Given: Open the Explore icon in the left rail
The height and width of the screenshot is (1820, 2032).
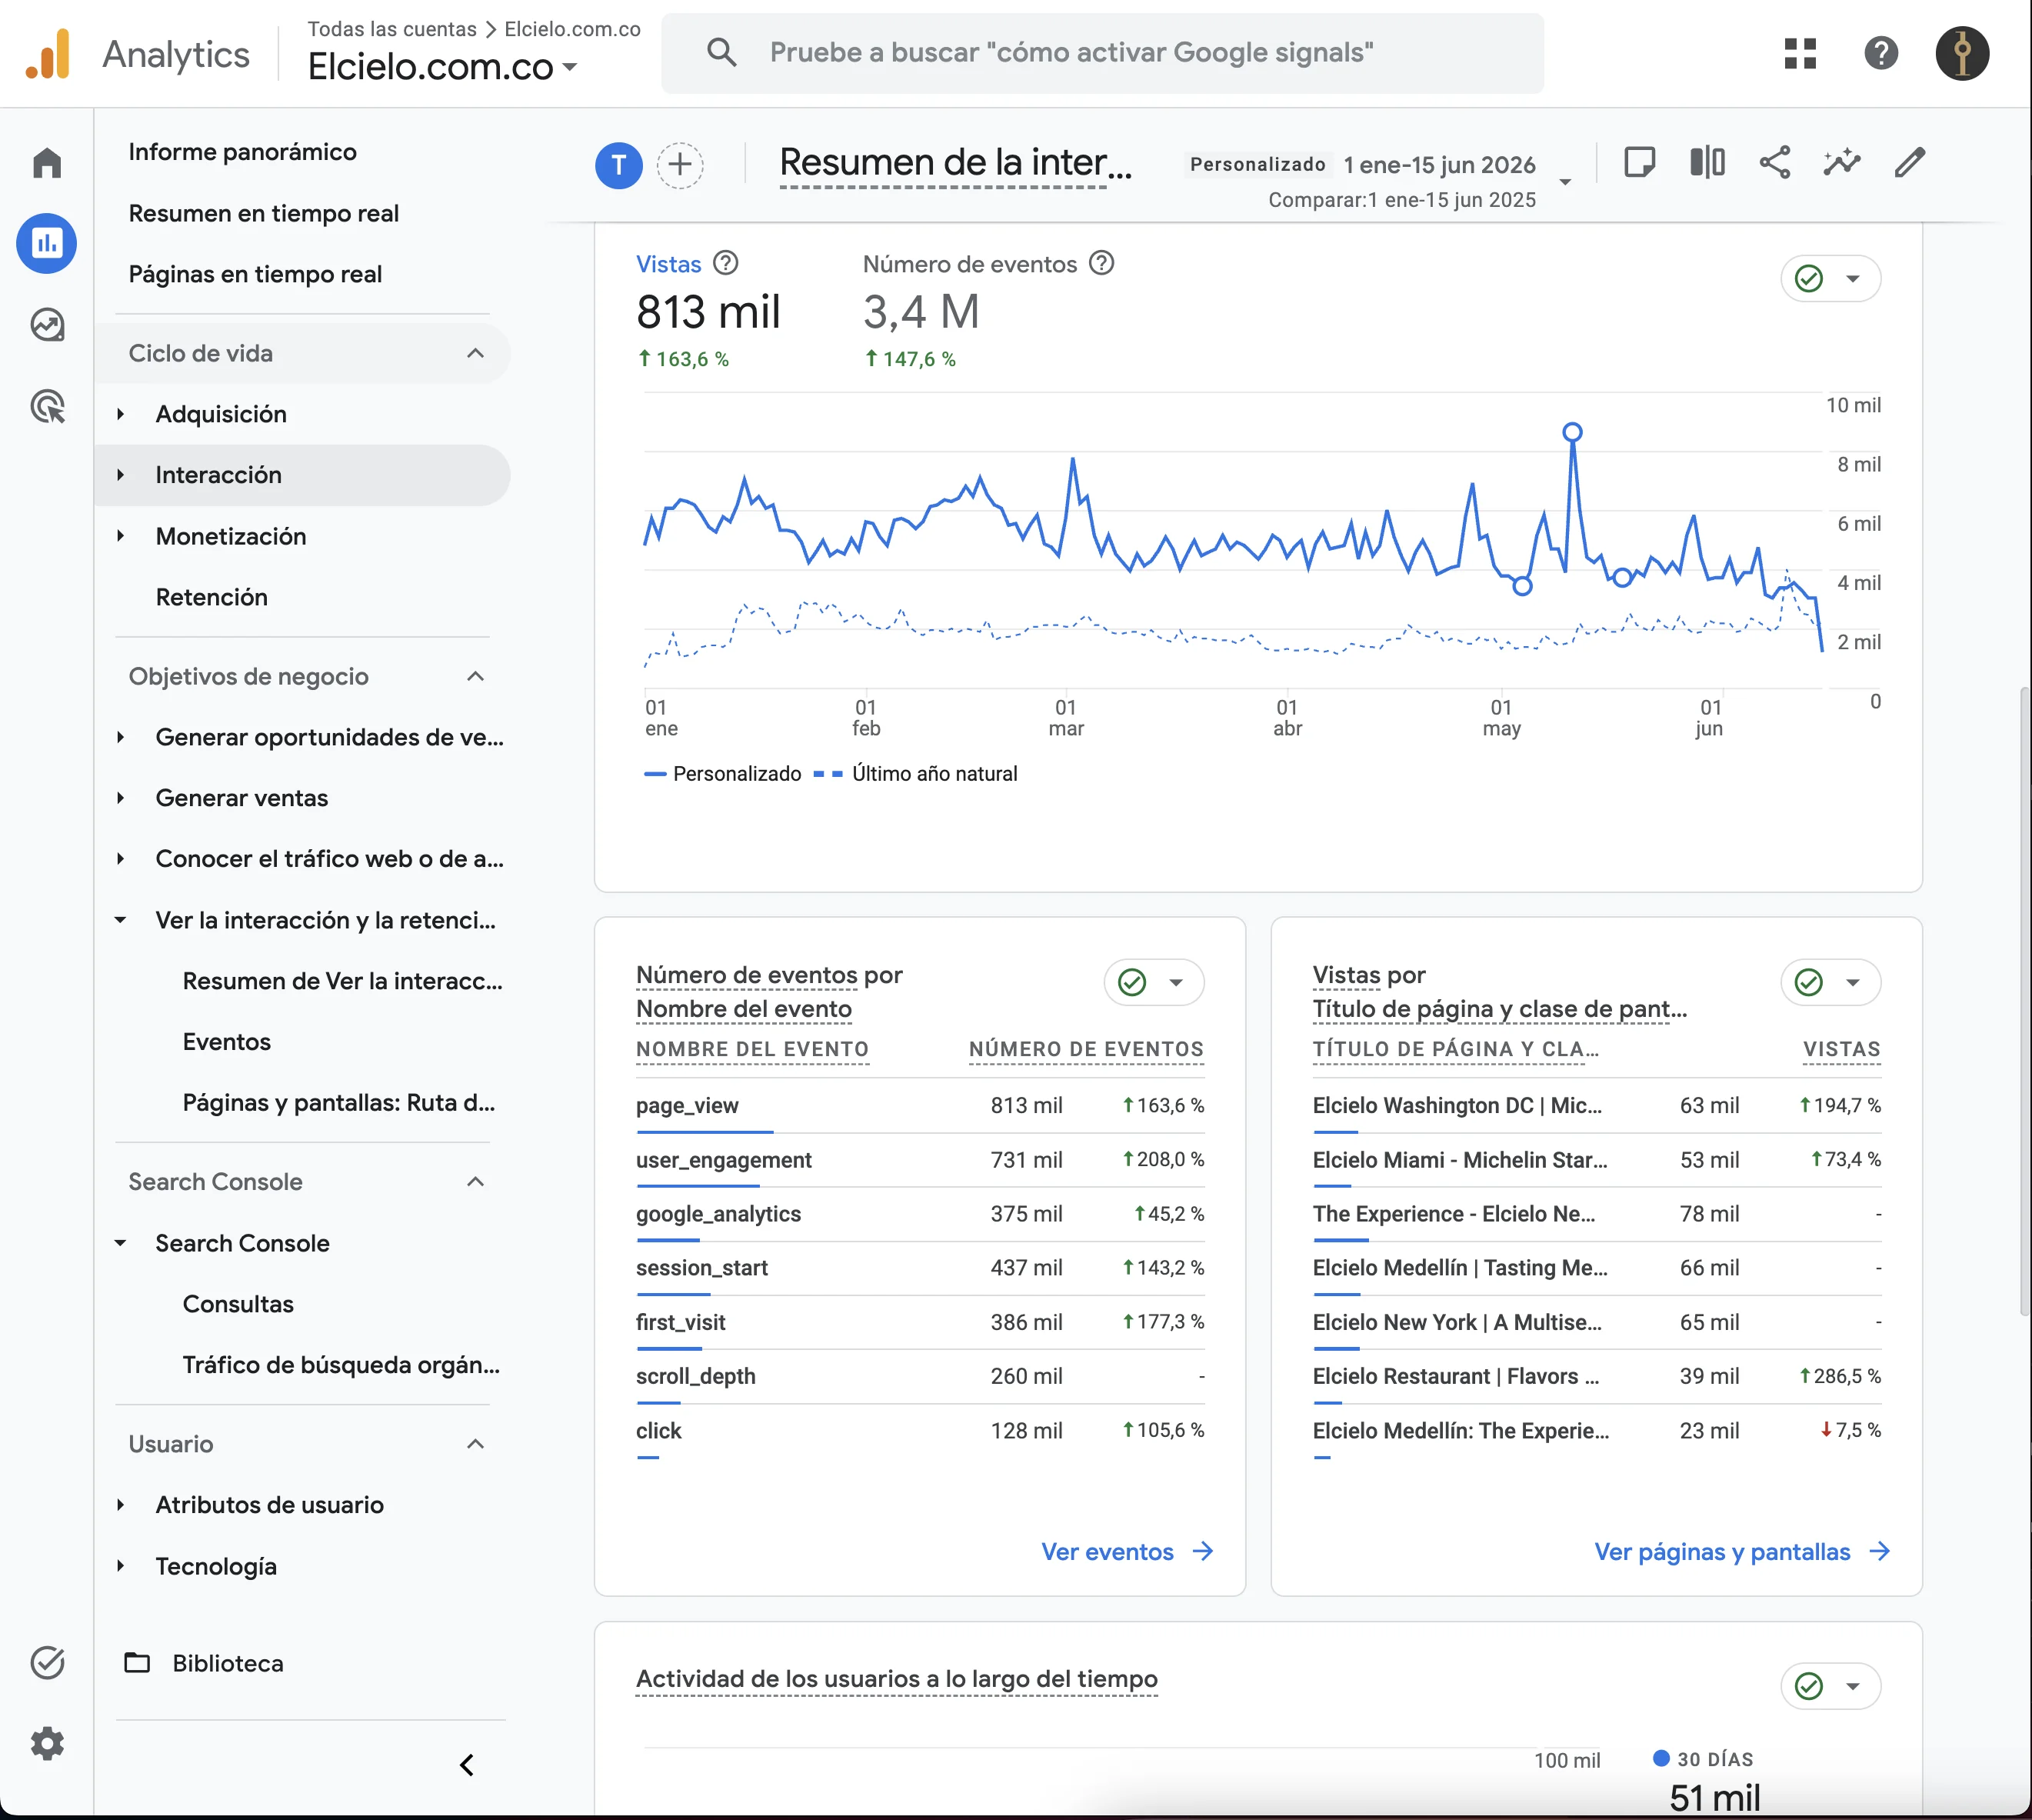Looking at the screenshot, I should 47,325.
